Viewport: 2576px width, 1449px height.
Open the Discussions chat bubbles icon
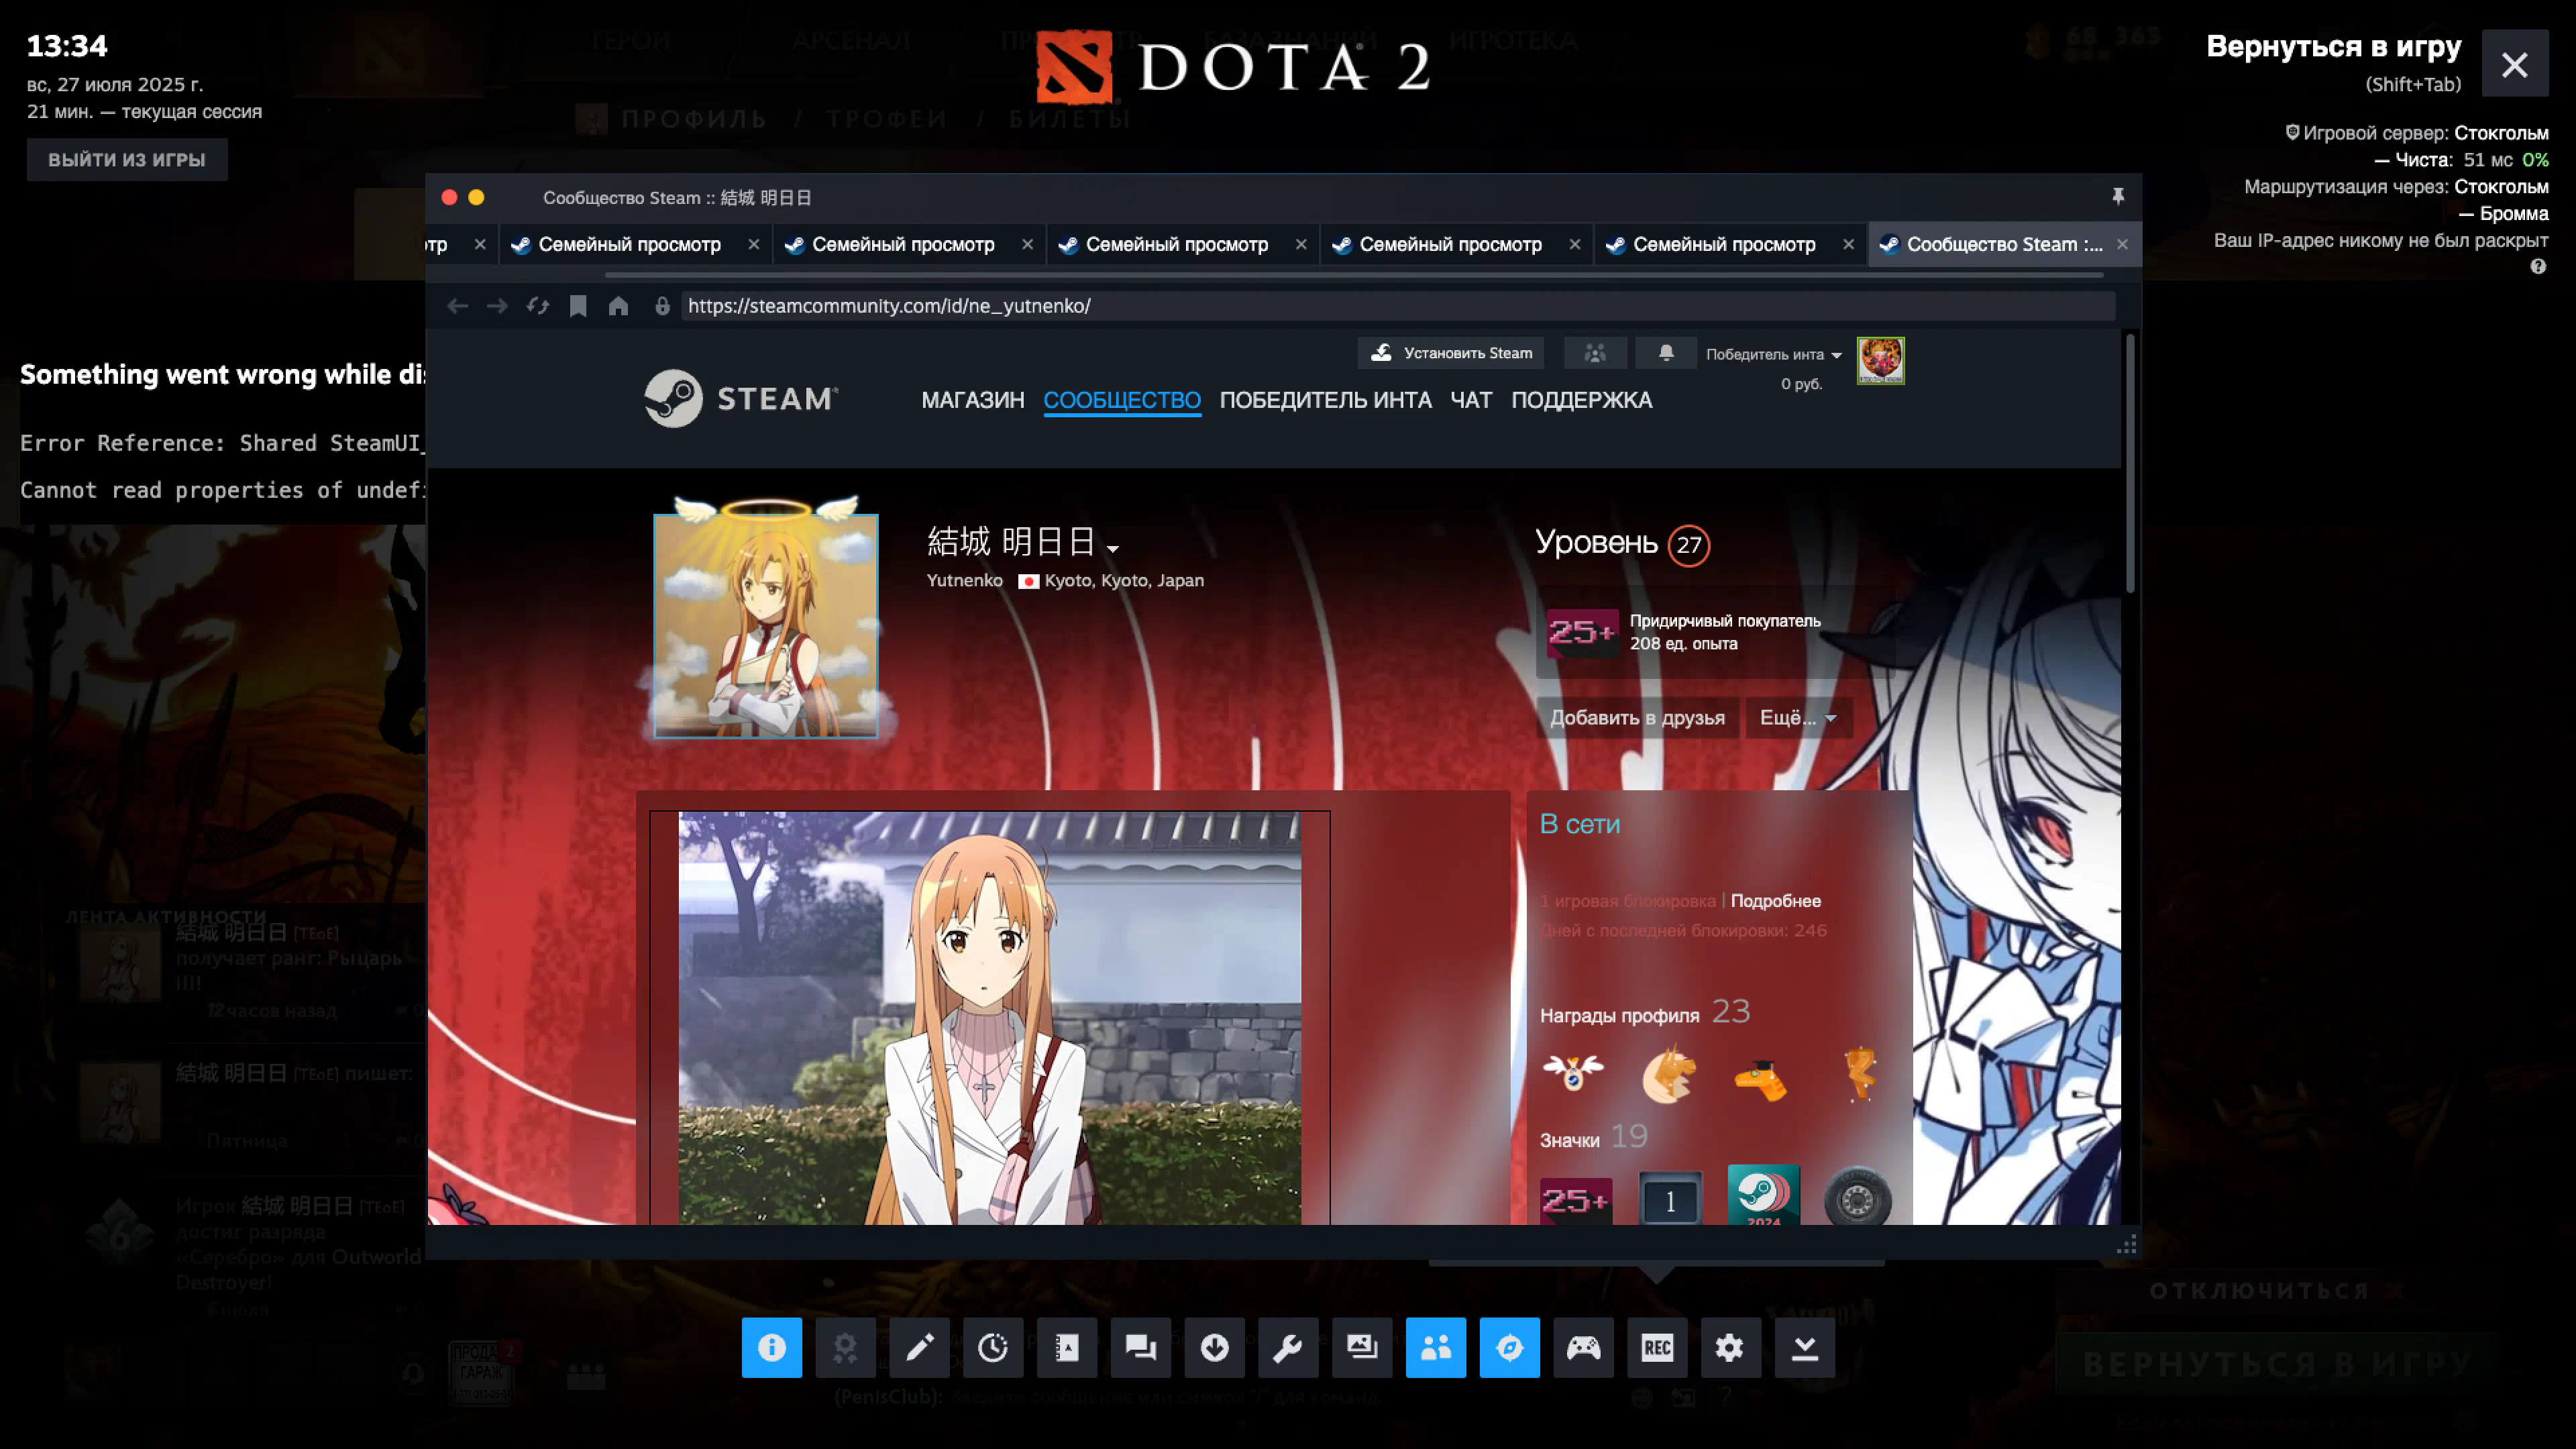click(1141, 1347)
